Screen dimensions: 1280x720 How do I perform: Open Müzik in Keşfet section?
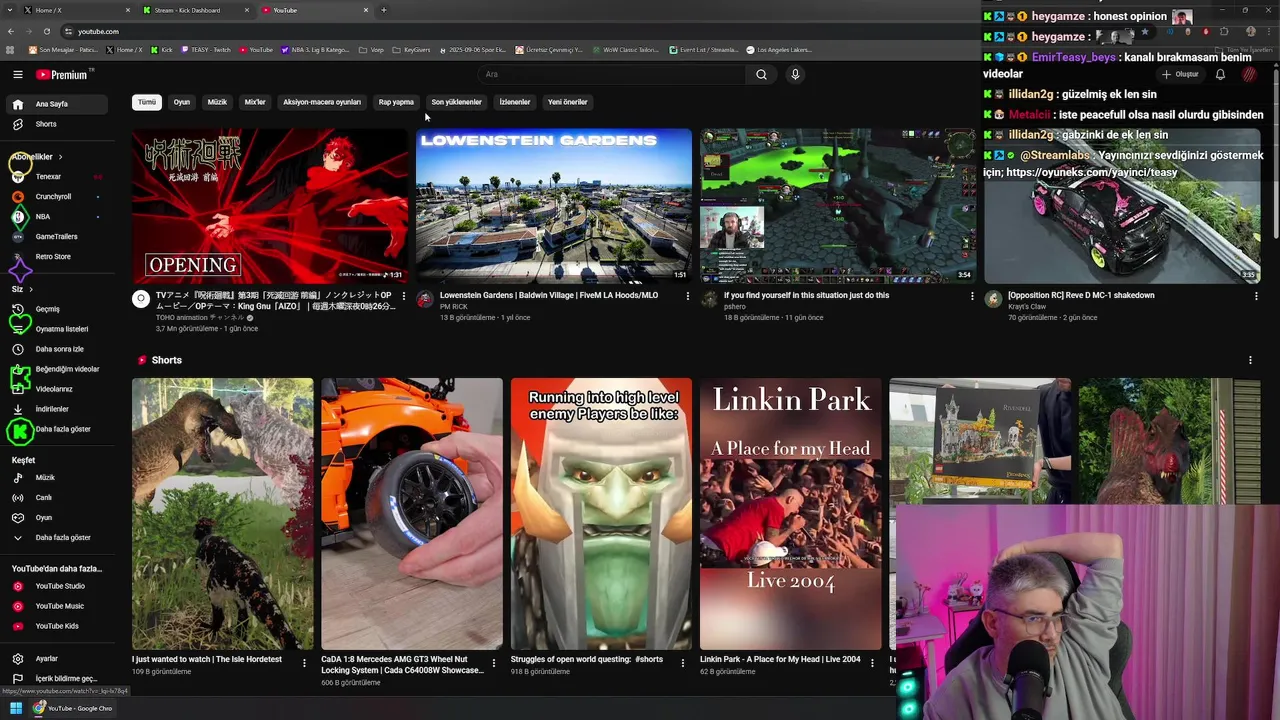tap(58, 478)
